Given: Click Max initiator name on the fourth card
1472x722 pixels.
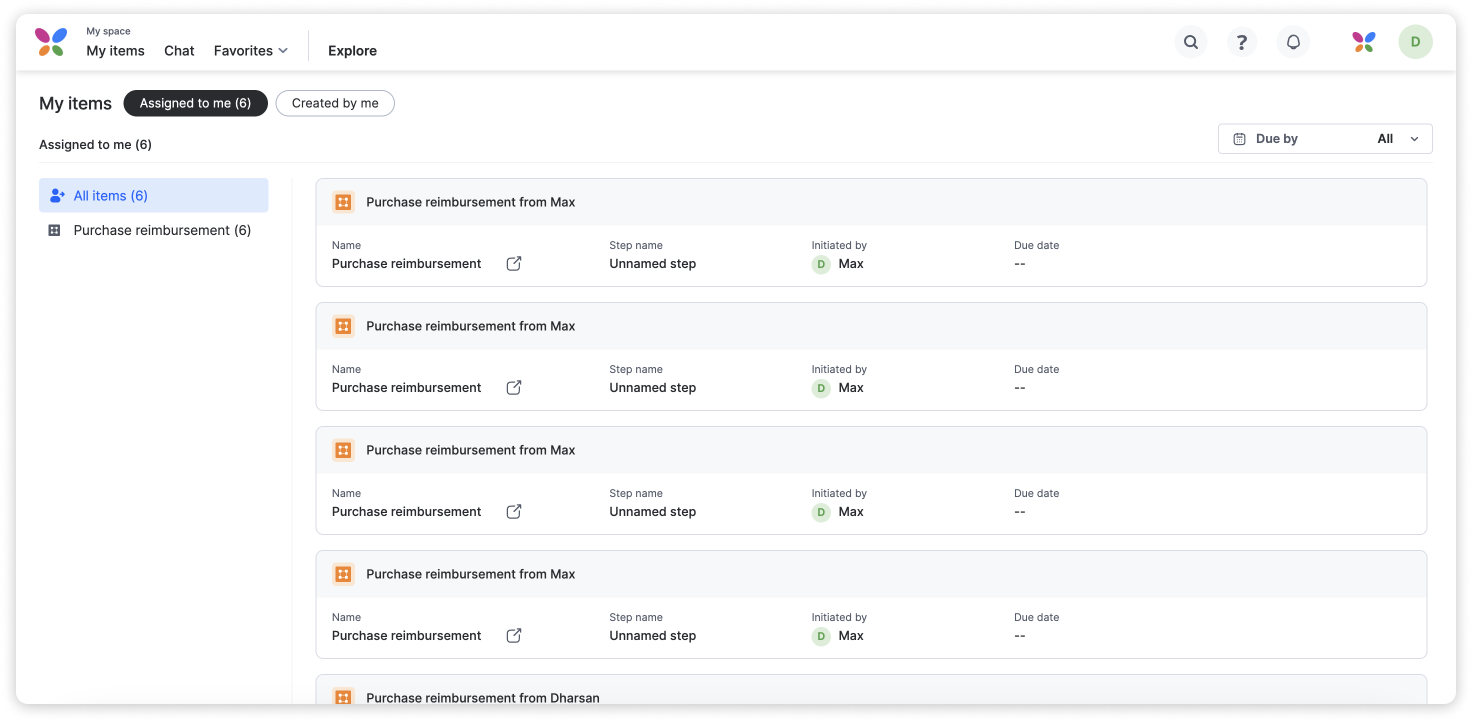Looking at the screenshot, I should [851, 636].
